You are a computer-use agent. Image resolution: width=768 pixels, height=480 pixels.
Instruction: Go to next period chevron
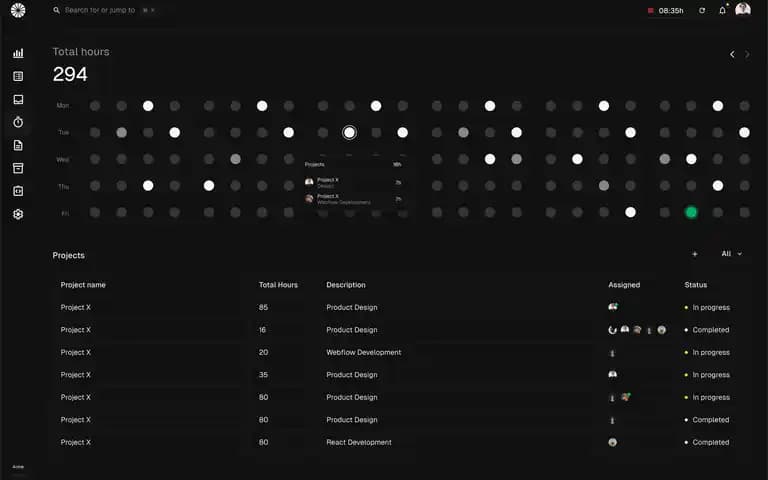pos(747,54)
